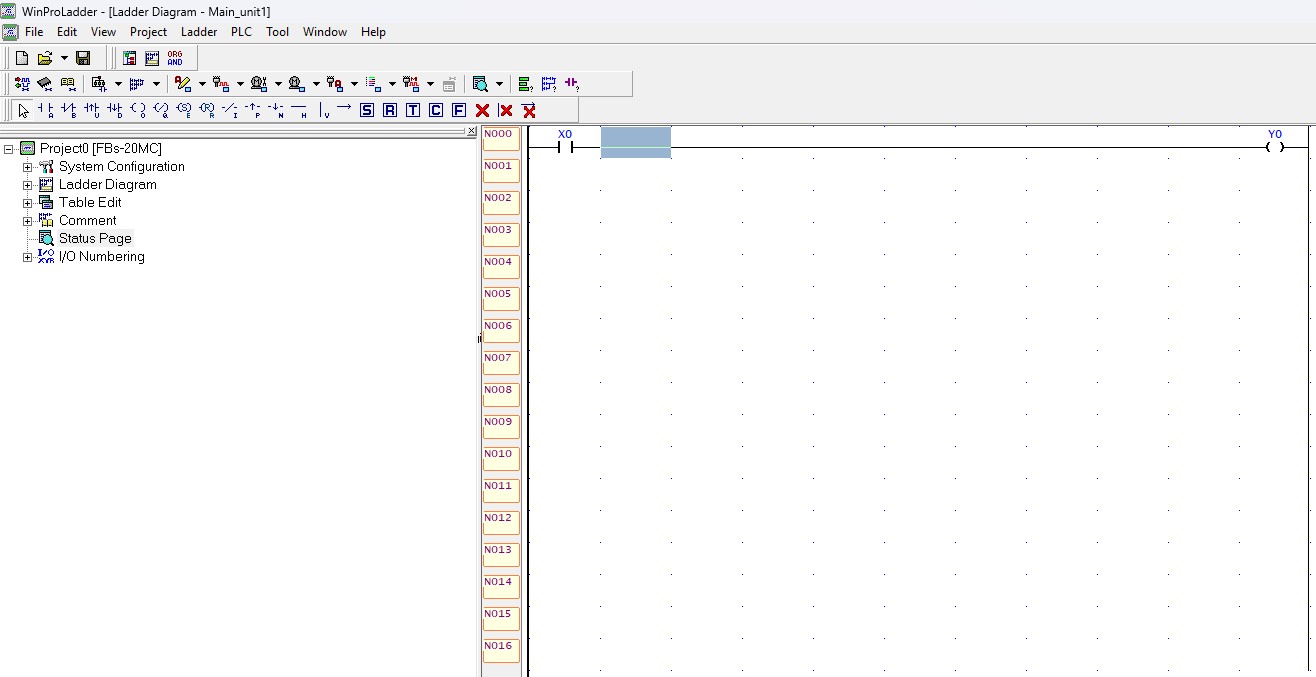
Task: Collapse the Project0 [FBs-20MC] root node
Action: (9, 149)
